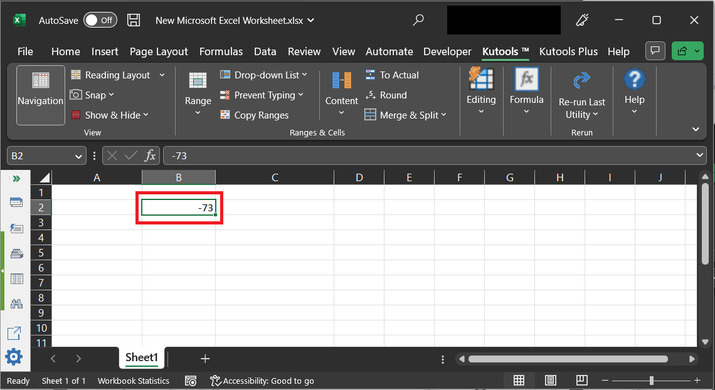Open the Comments speech bubble button
Image resolution: width=715 pixels, height=390 pixels.
(x=655, y=51)
